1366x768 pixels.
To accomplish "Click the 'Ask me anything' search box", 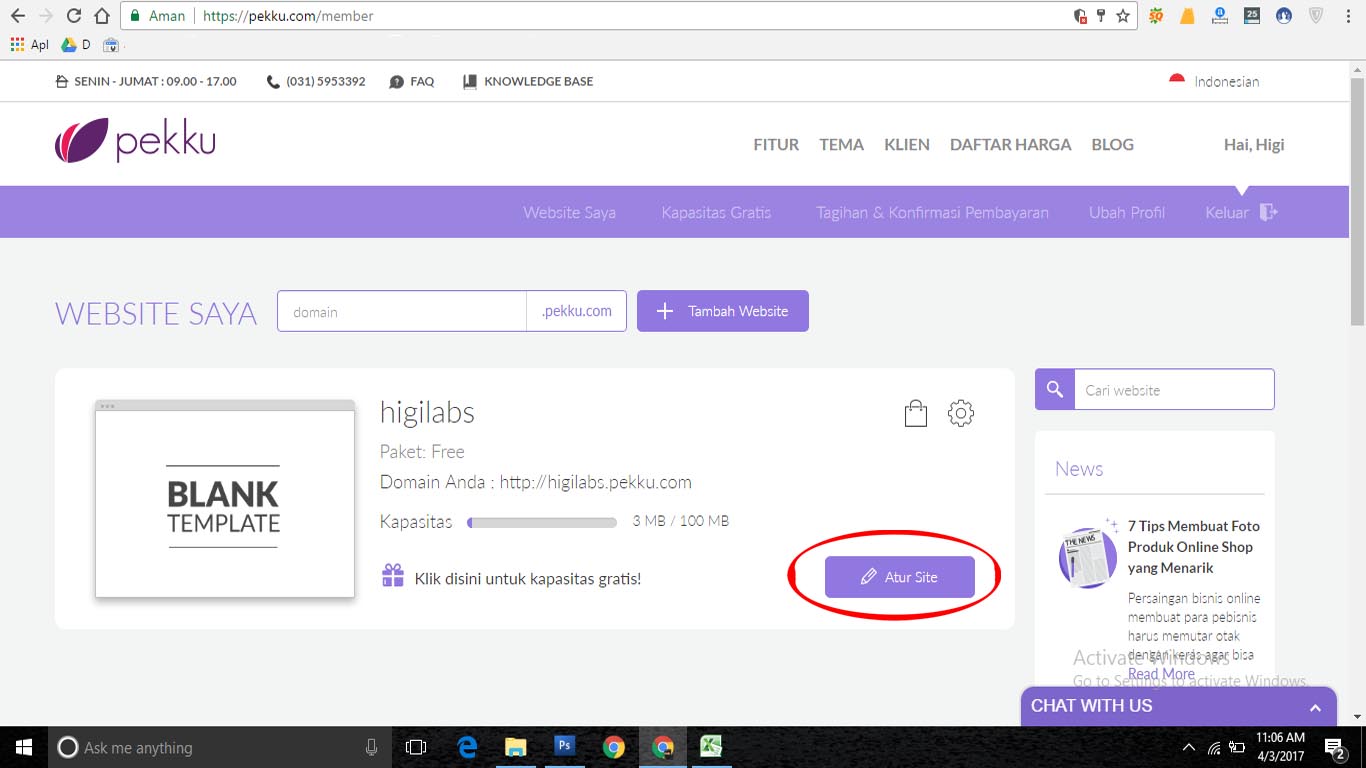I will [218, 747].
